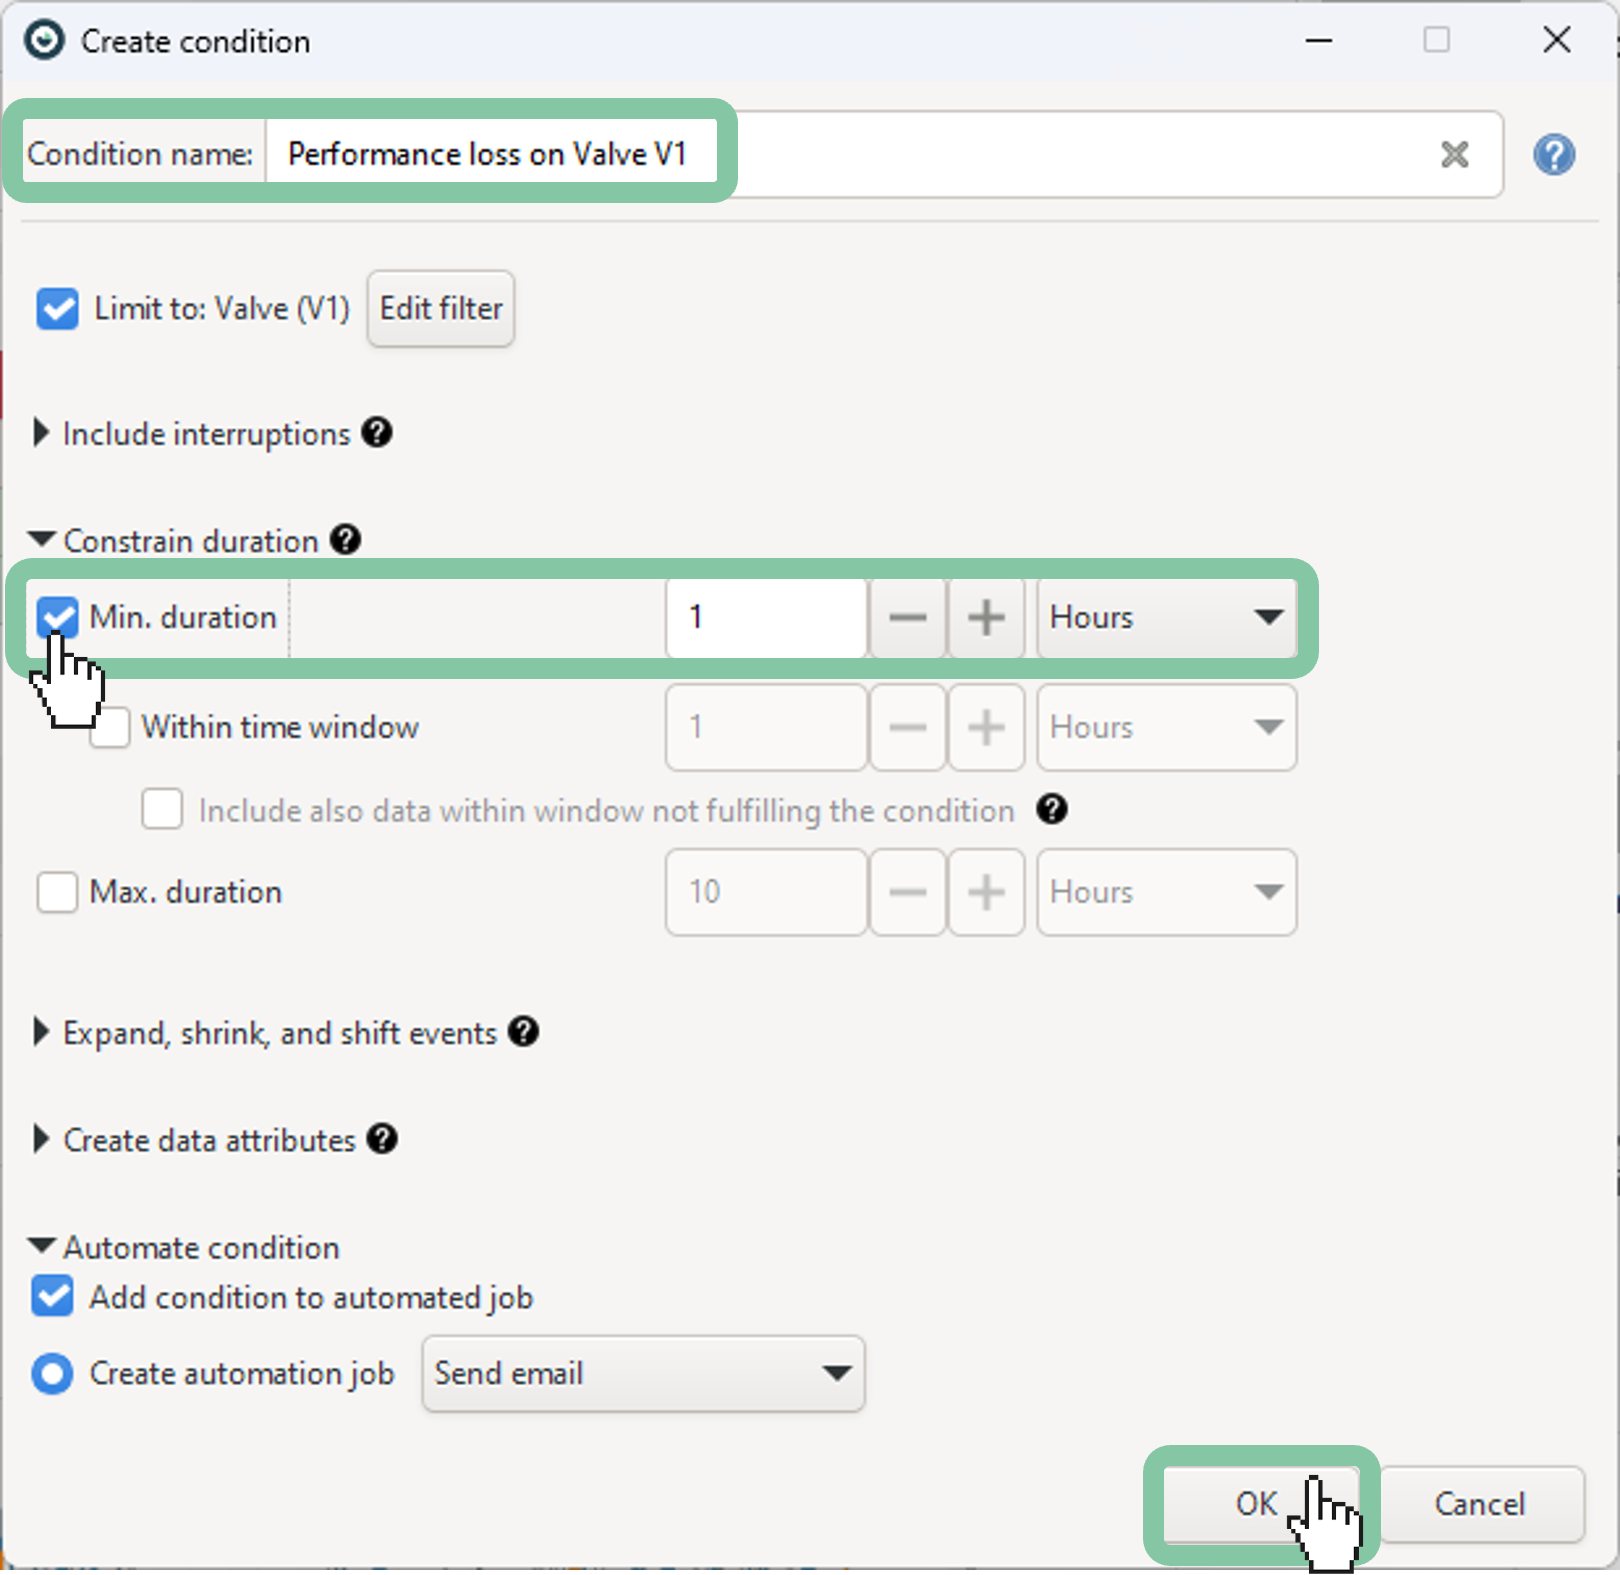This screenshot has height=1575, width=1620.
Task: Decrease Min. duration with minus button
Action: 907,618
